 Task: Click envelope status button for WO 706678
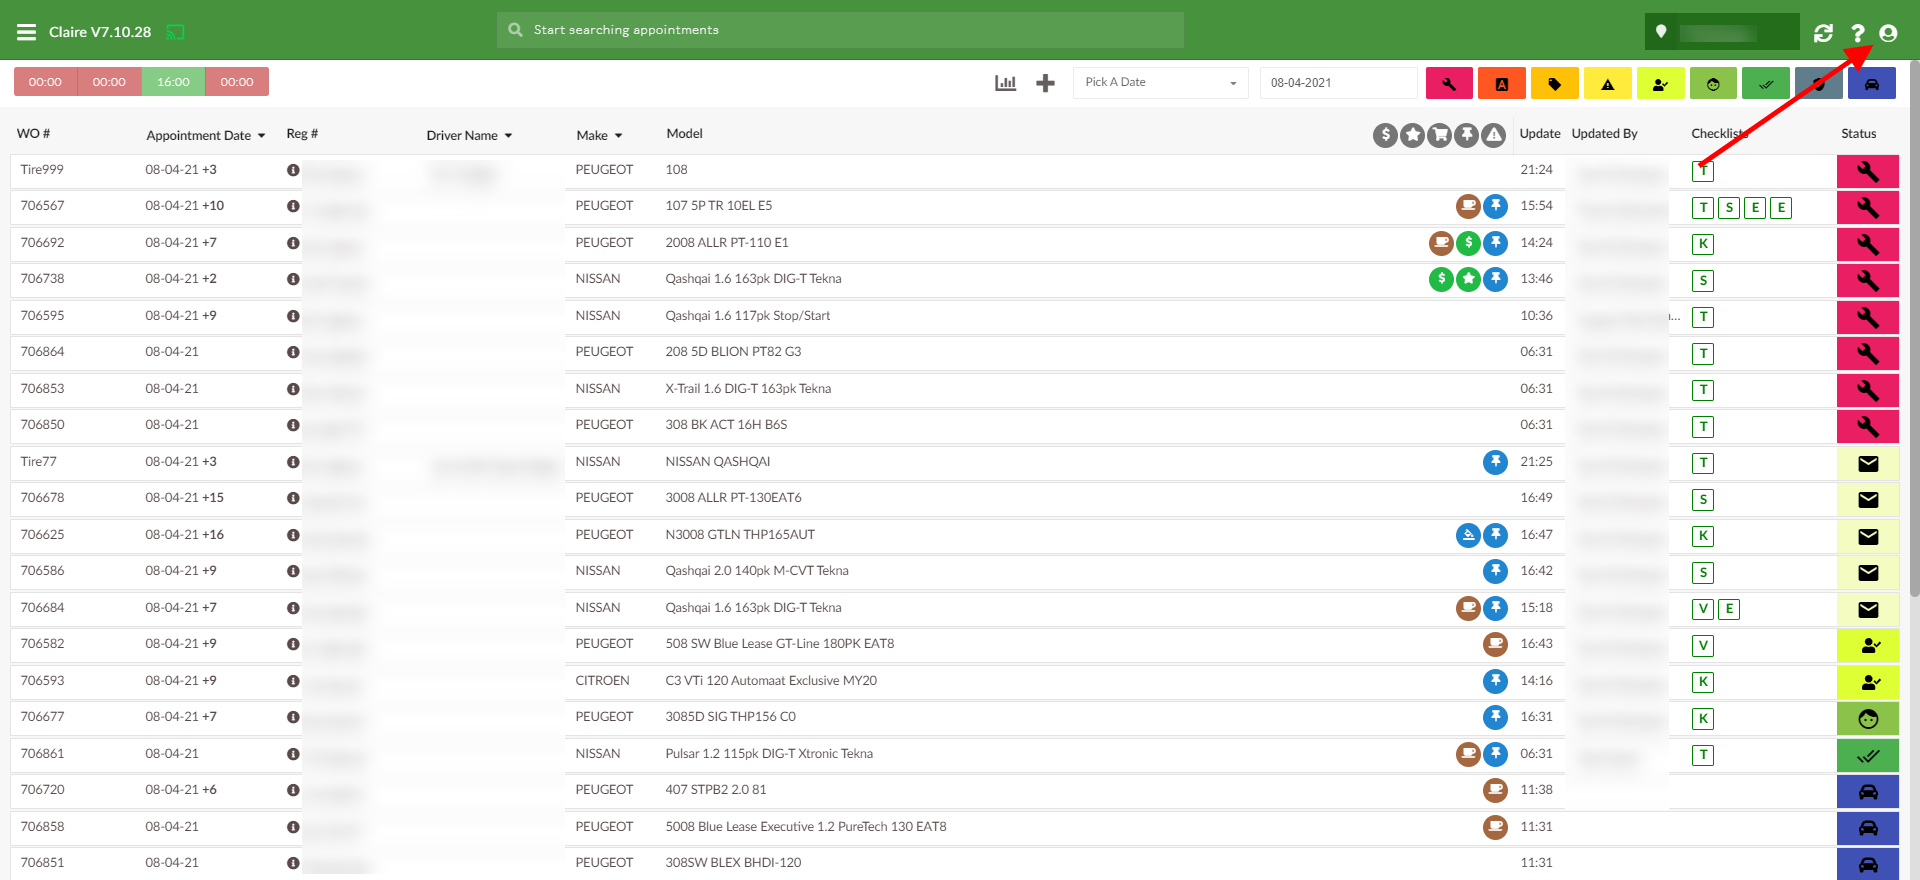coord(1867,499)
